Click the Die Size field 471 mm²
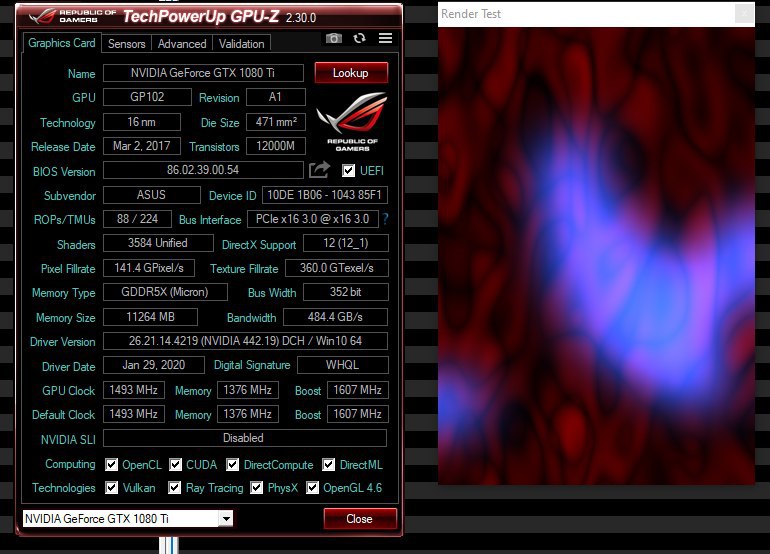 point(275,122)
